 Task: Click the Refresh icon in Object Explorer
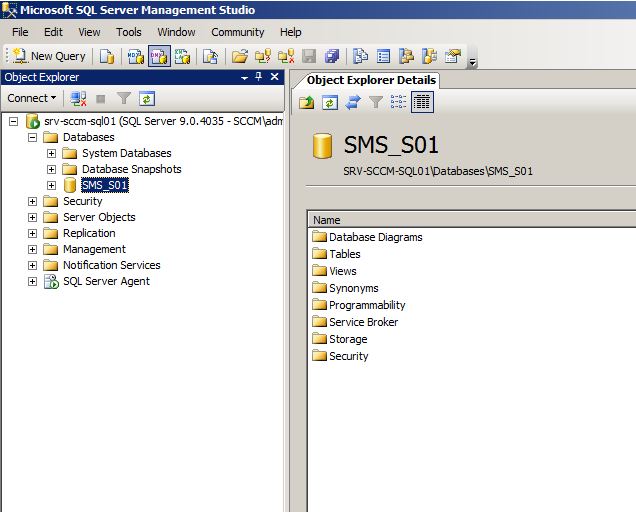tap(147, 99)
